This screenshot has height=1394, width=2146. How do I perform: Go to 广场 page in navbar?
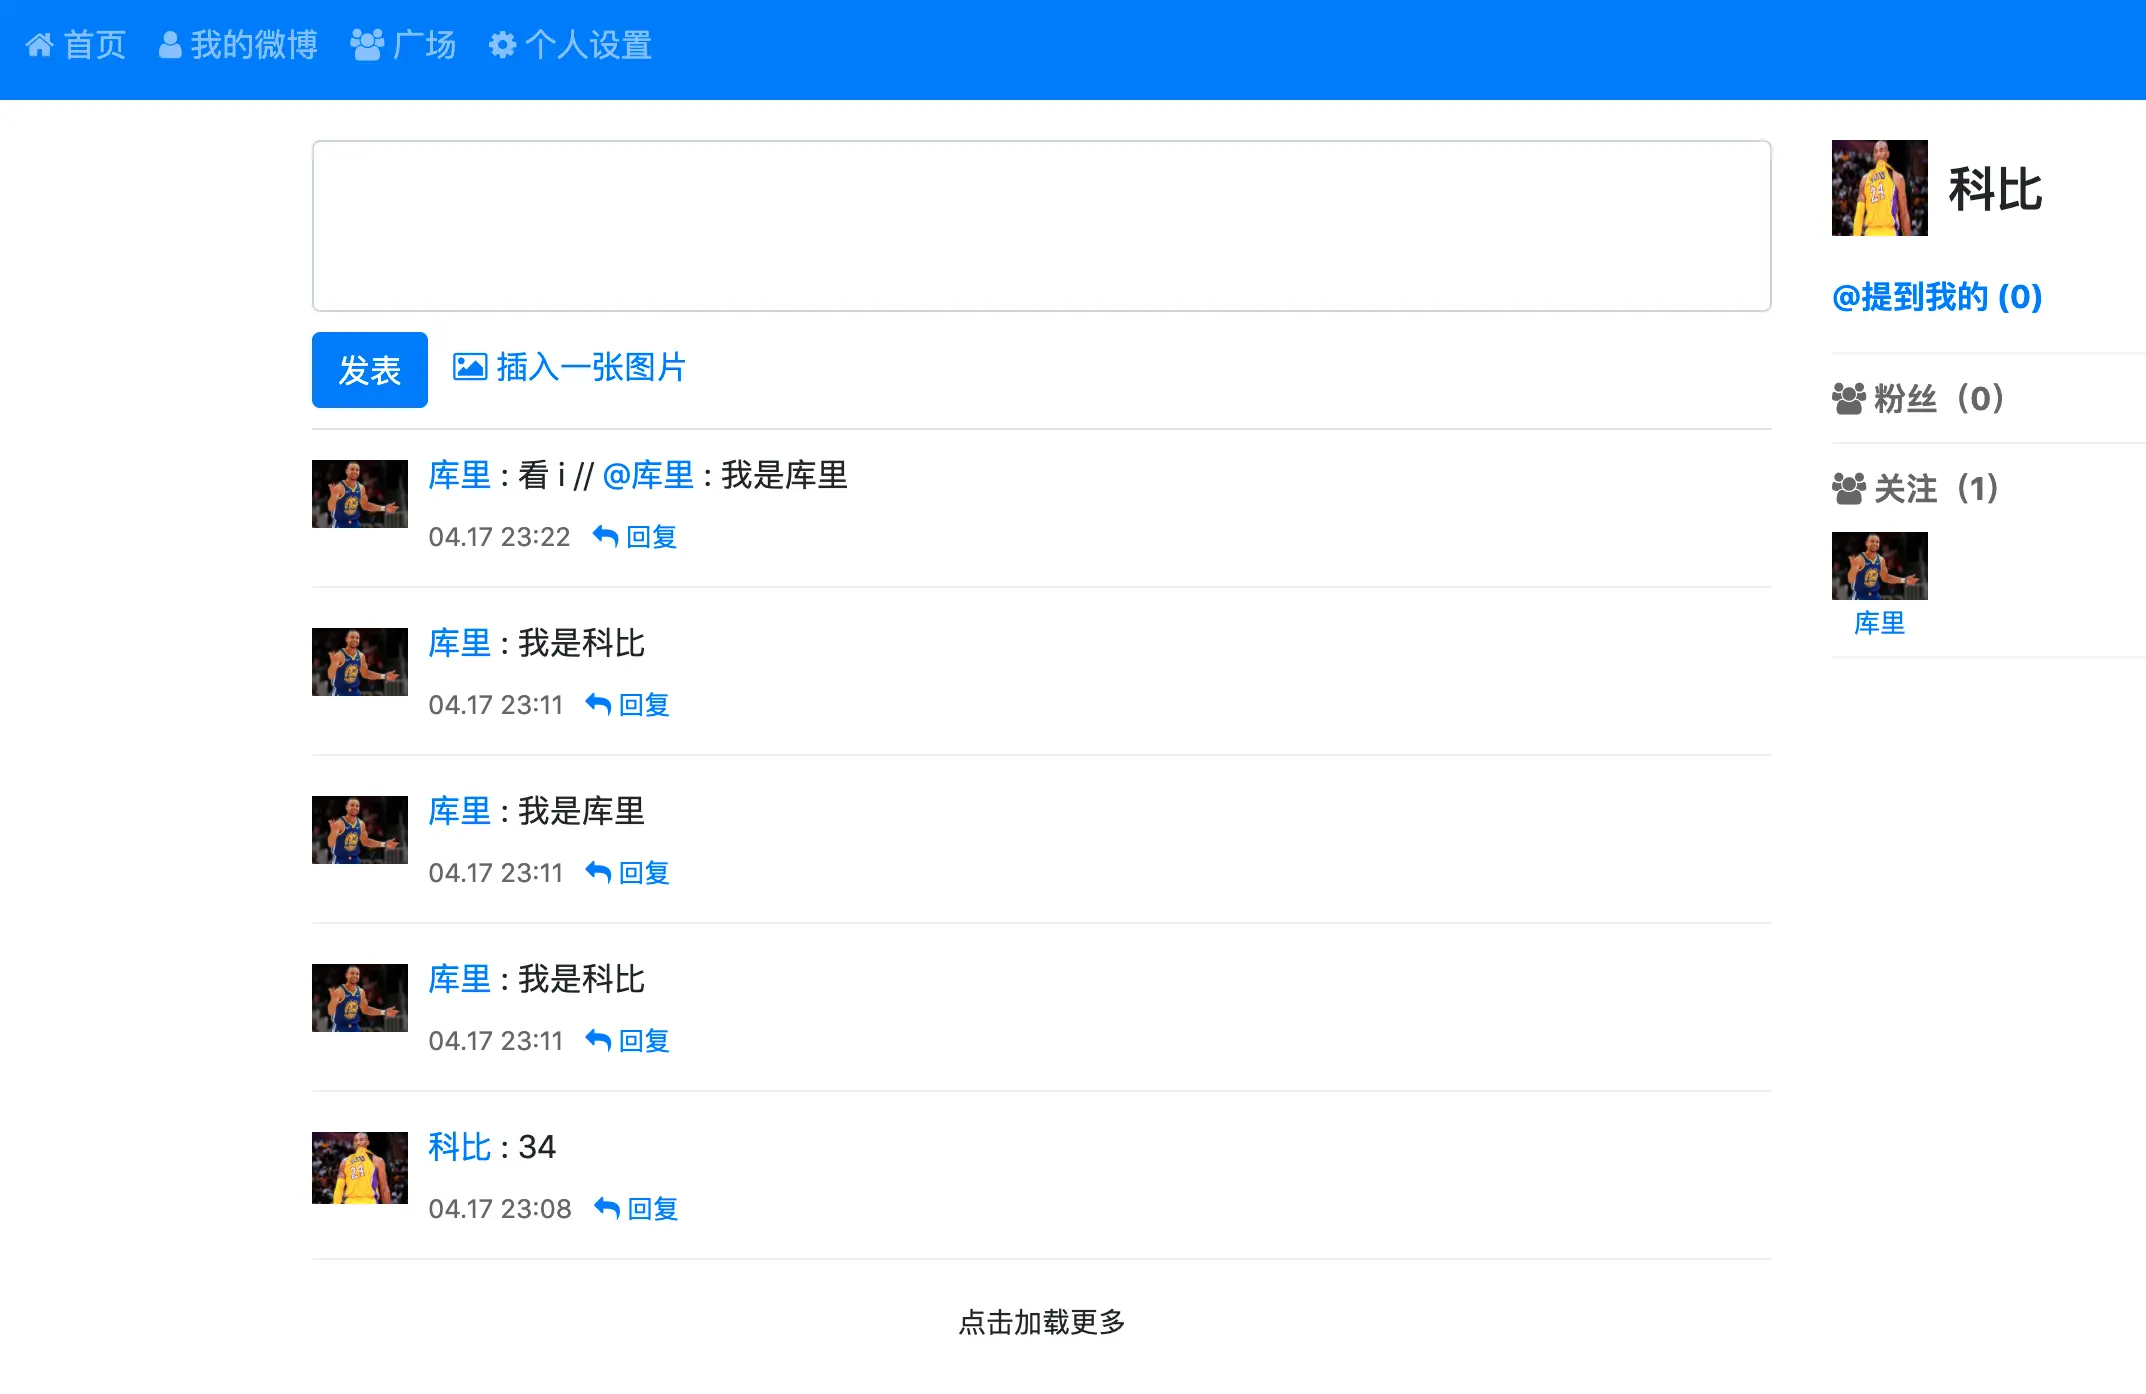[423, 45]
